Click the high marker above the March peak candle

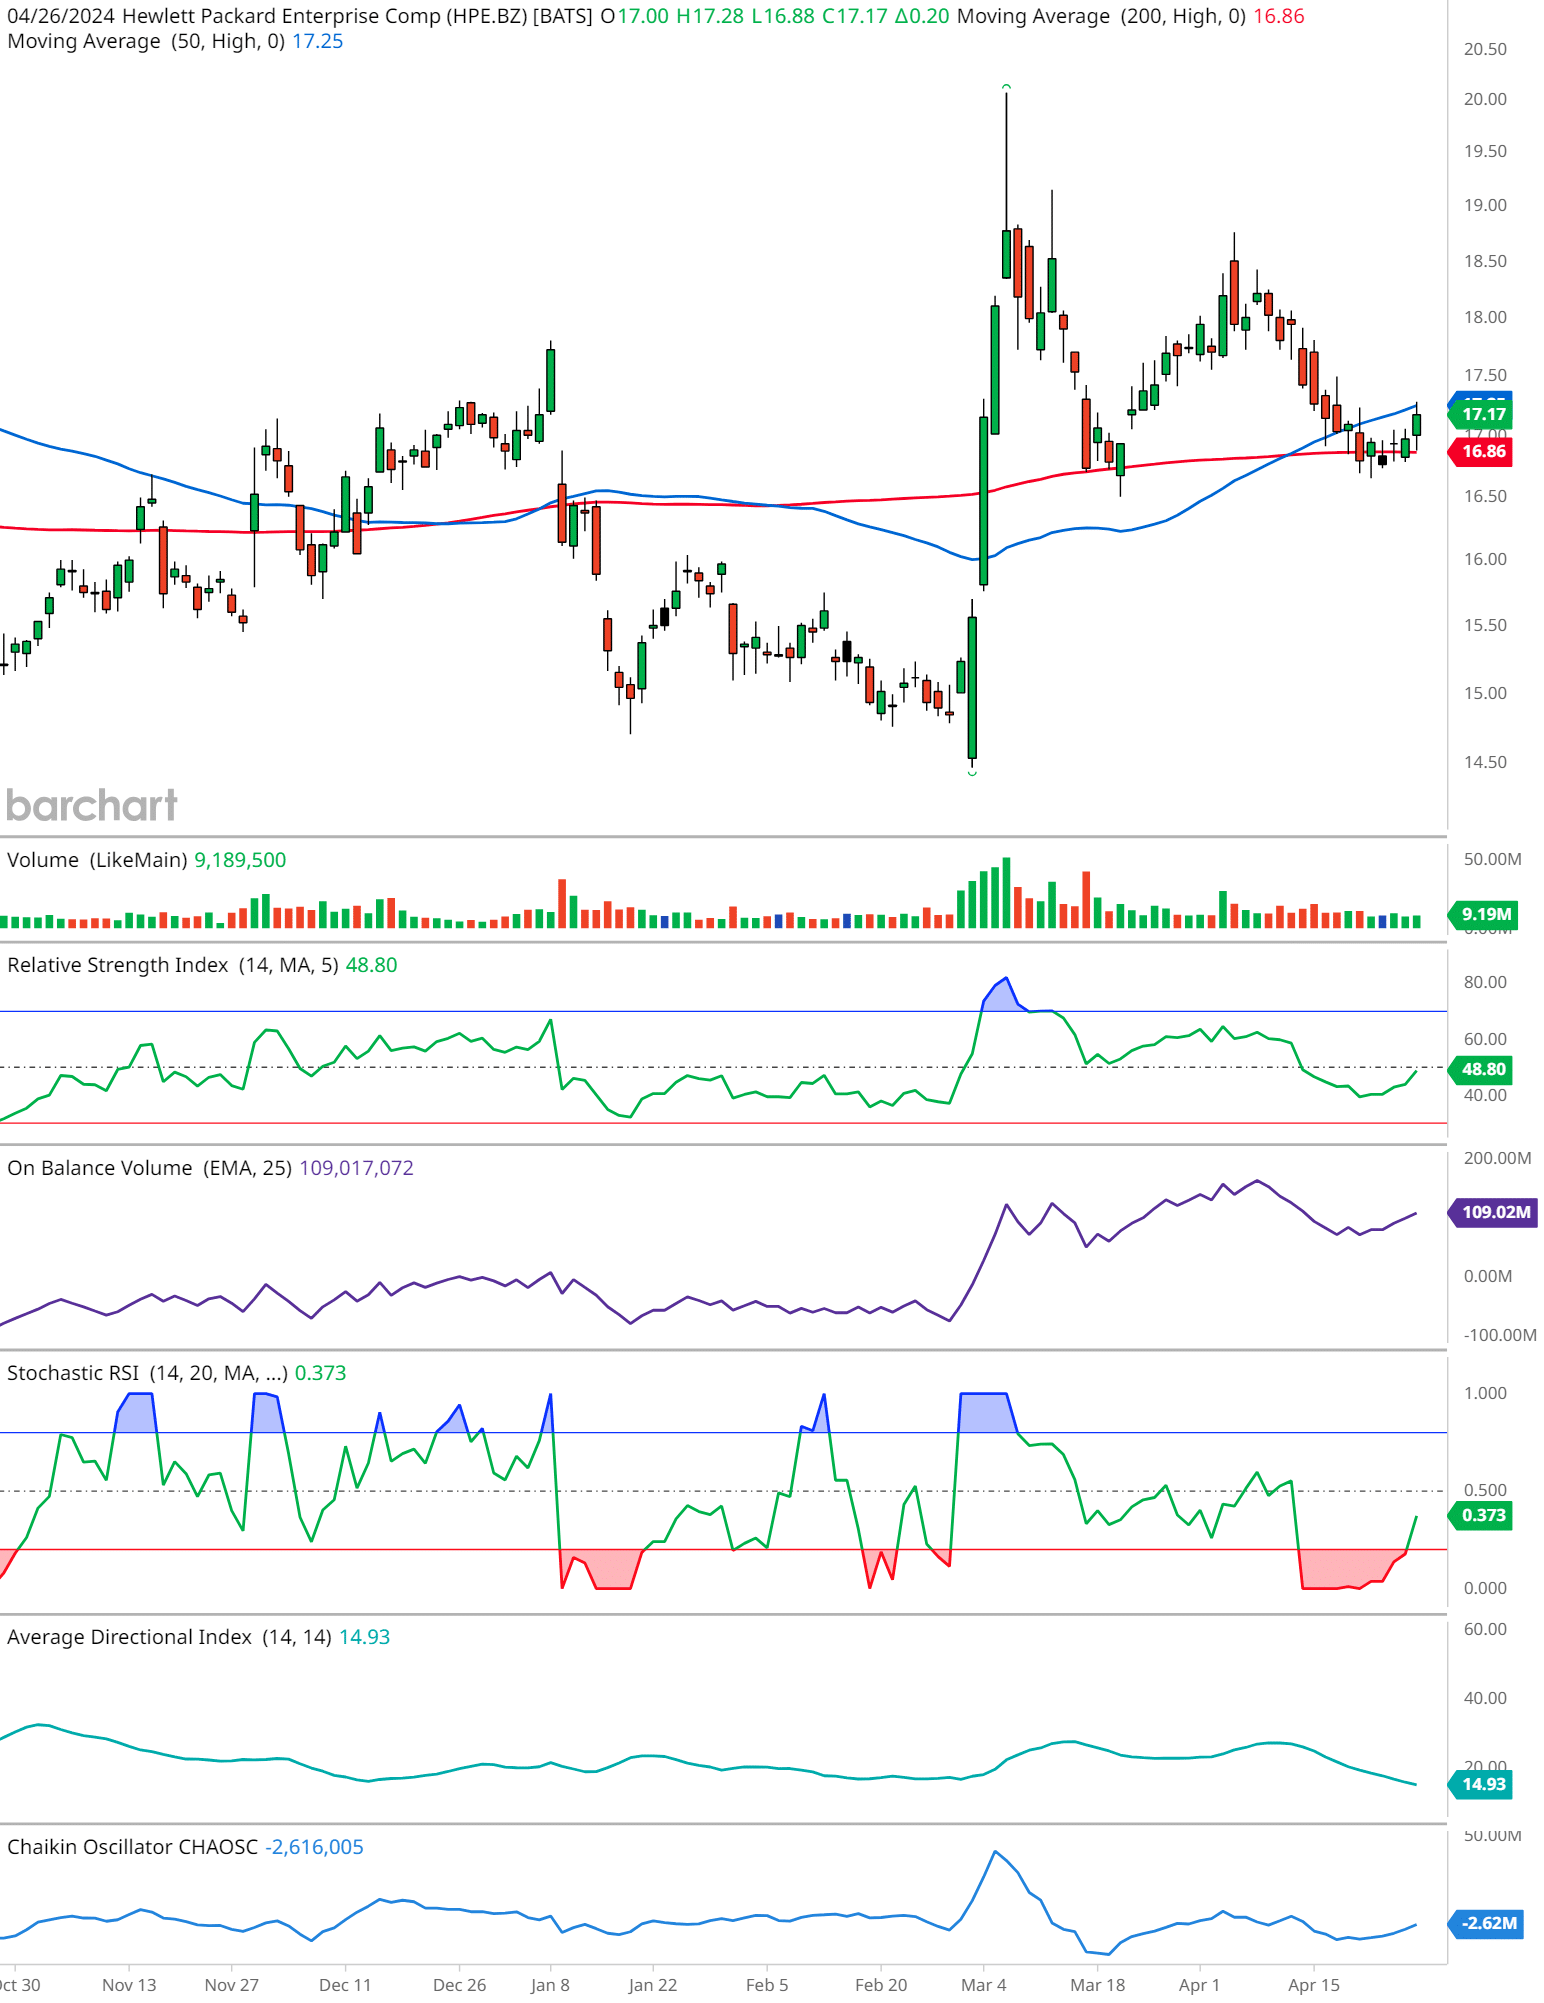1006,87
